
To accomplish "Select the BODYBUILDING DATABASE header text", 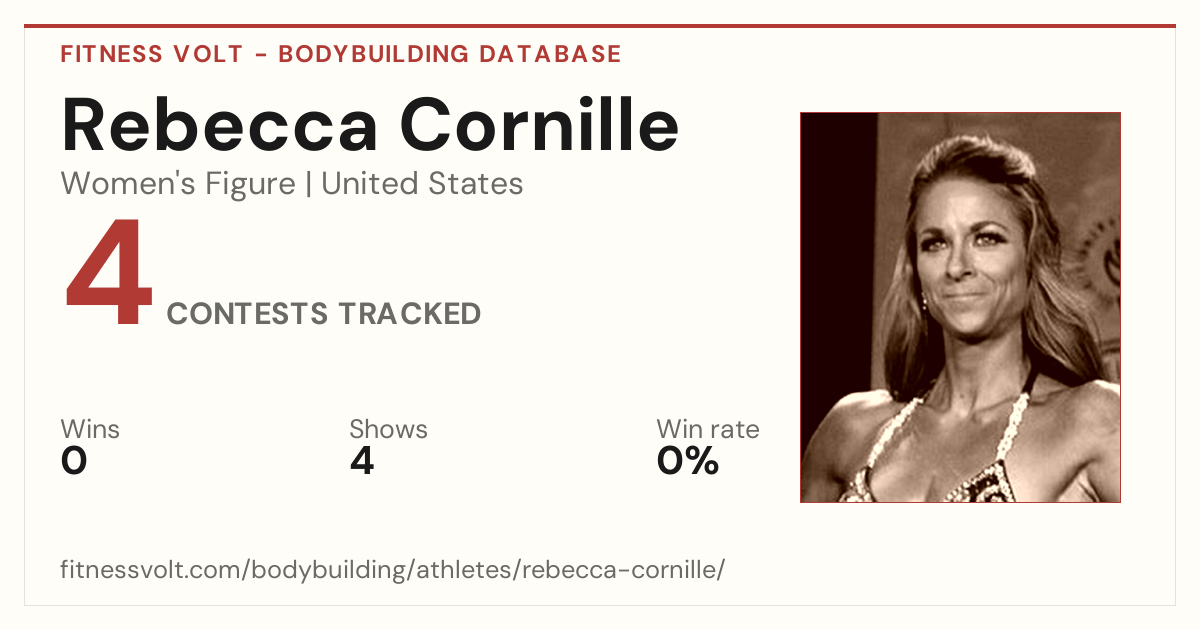I will 450,54.
